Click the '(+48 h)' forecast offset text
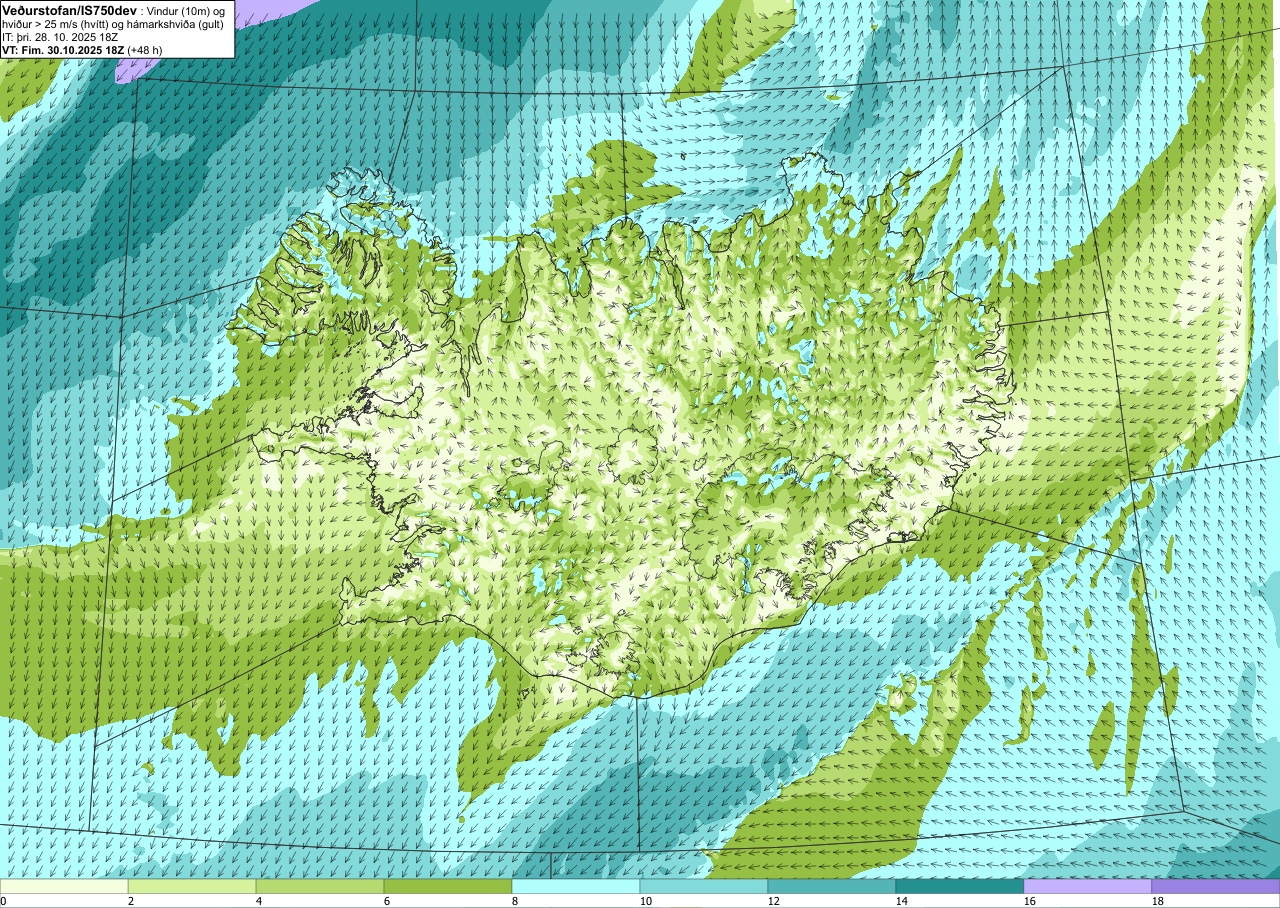The width and height of the screenshot is (1280, 908). pos(146,49)
